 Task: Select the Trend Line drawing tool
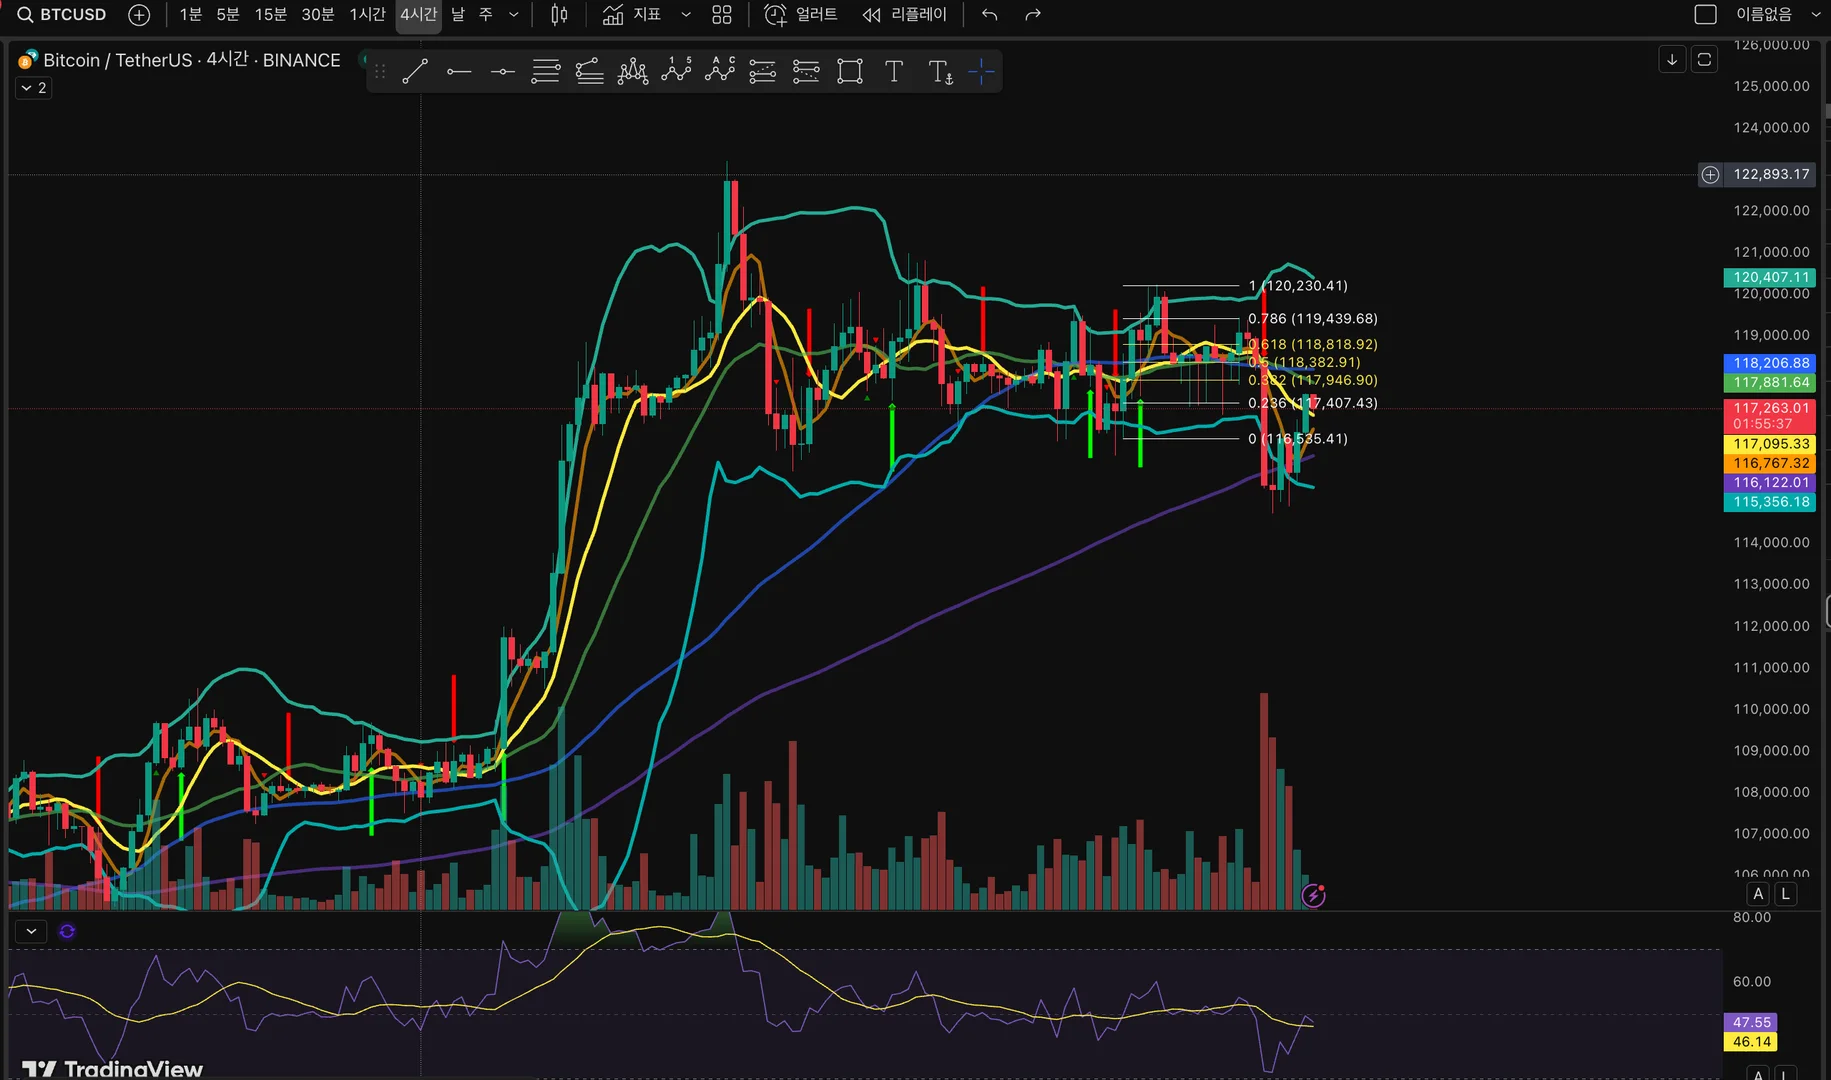click(415, 71)
